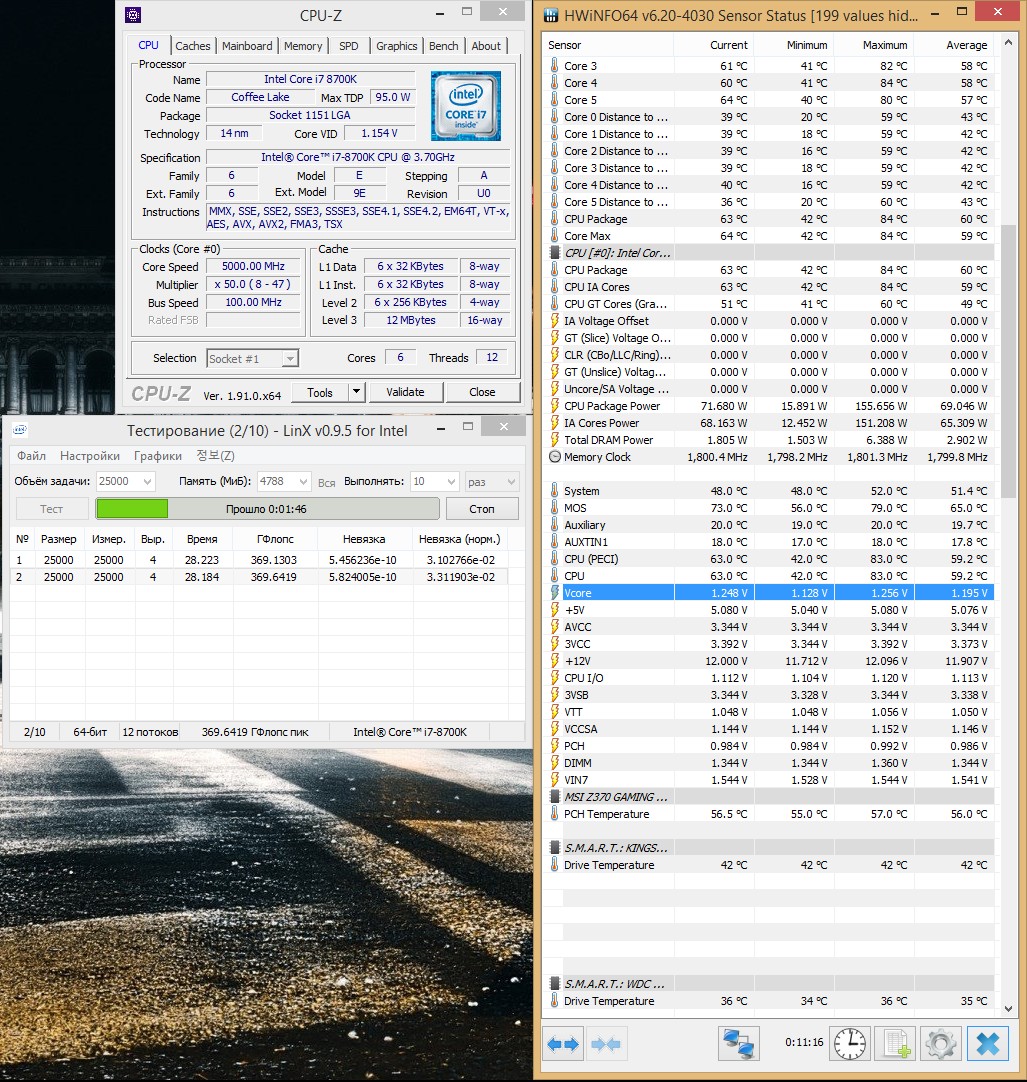
Task: Click the Close button in CPU-Z
Action: tap(482, 392)
